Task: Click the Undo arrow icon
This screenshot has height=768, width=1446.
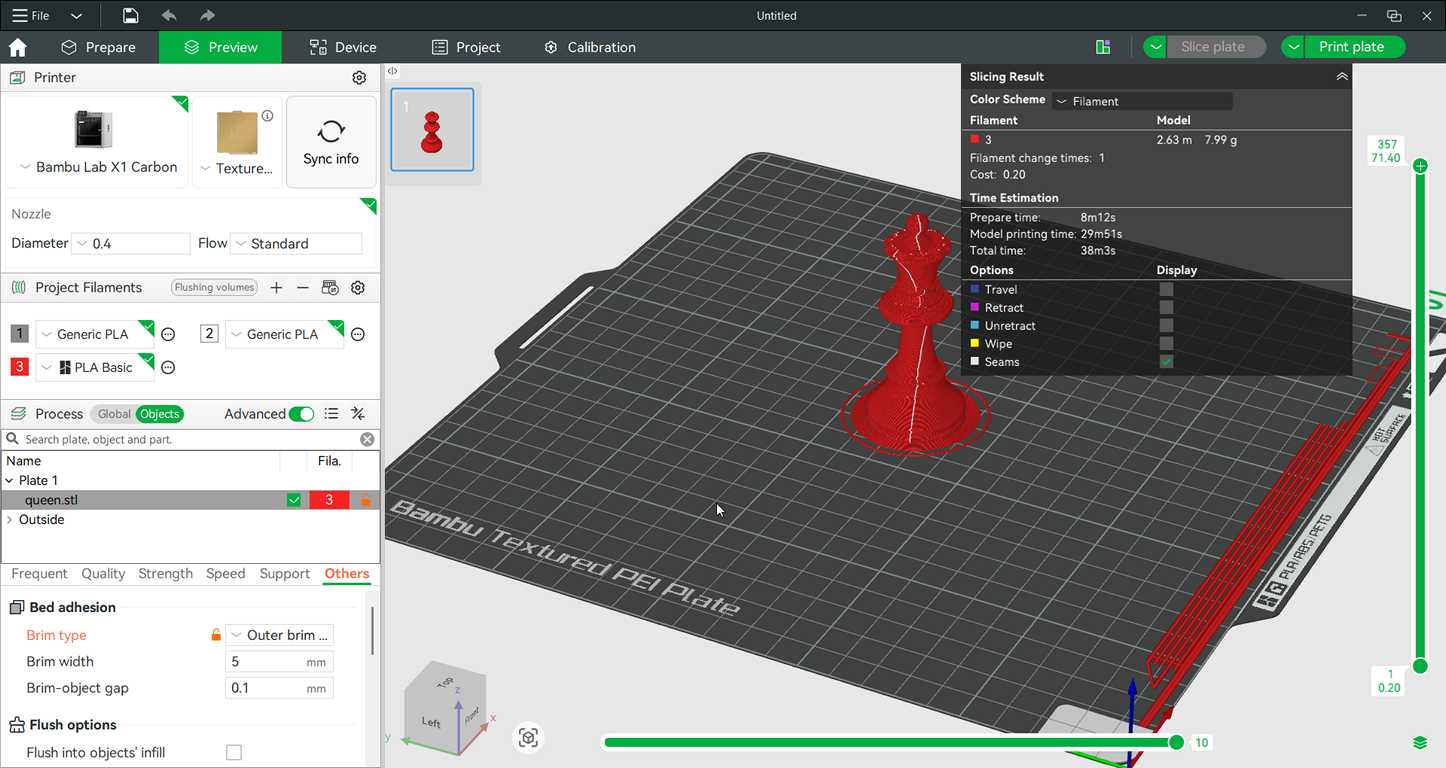Action: click(169, 15)
